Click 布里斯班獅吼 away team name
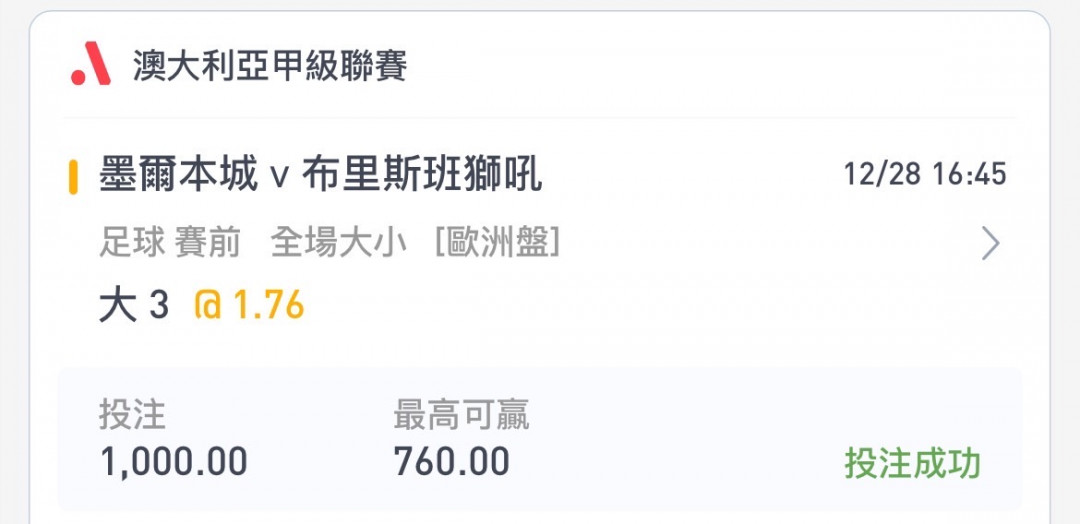Screen dimensions: 1080x524 (422, 175)
